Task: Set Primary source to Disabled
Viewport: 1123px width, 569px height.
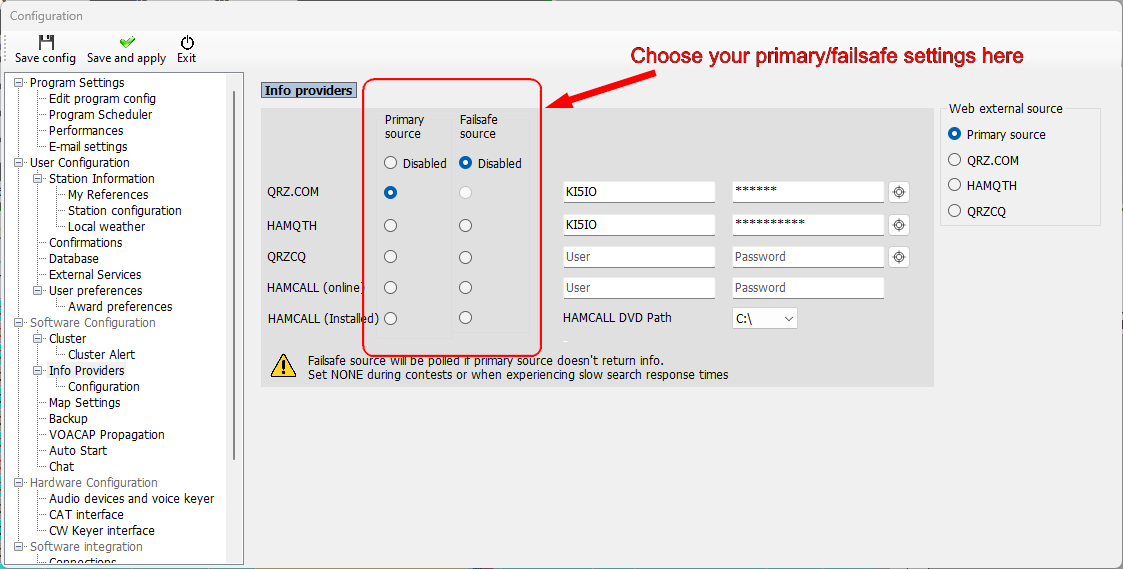Action: click(390, 163)
